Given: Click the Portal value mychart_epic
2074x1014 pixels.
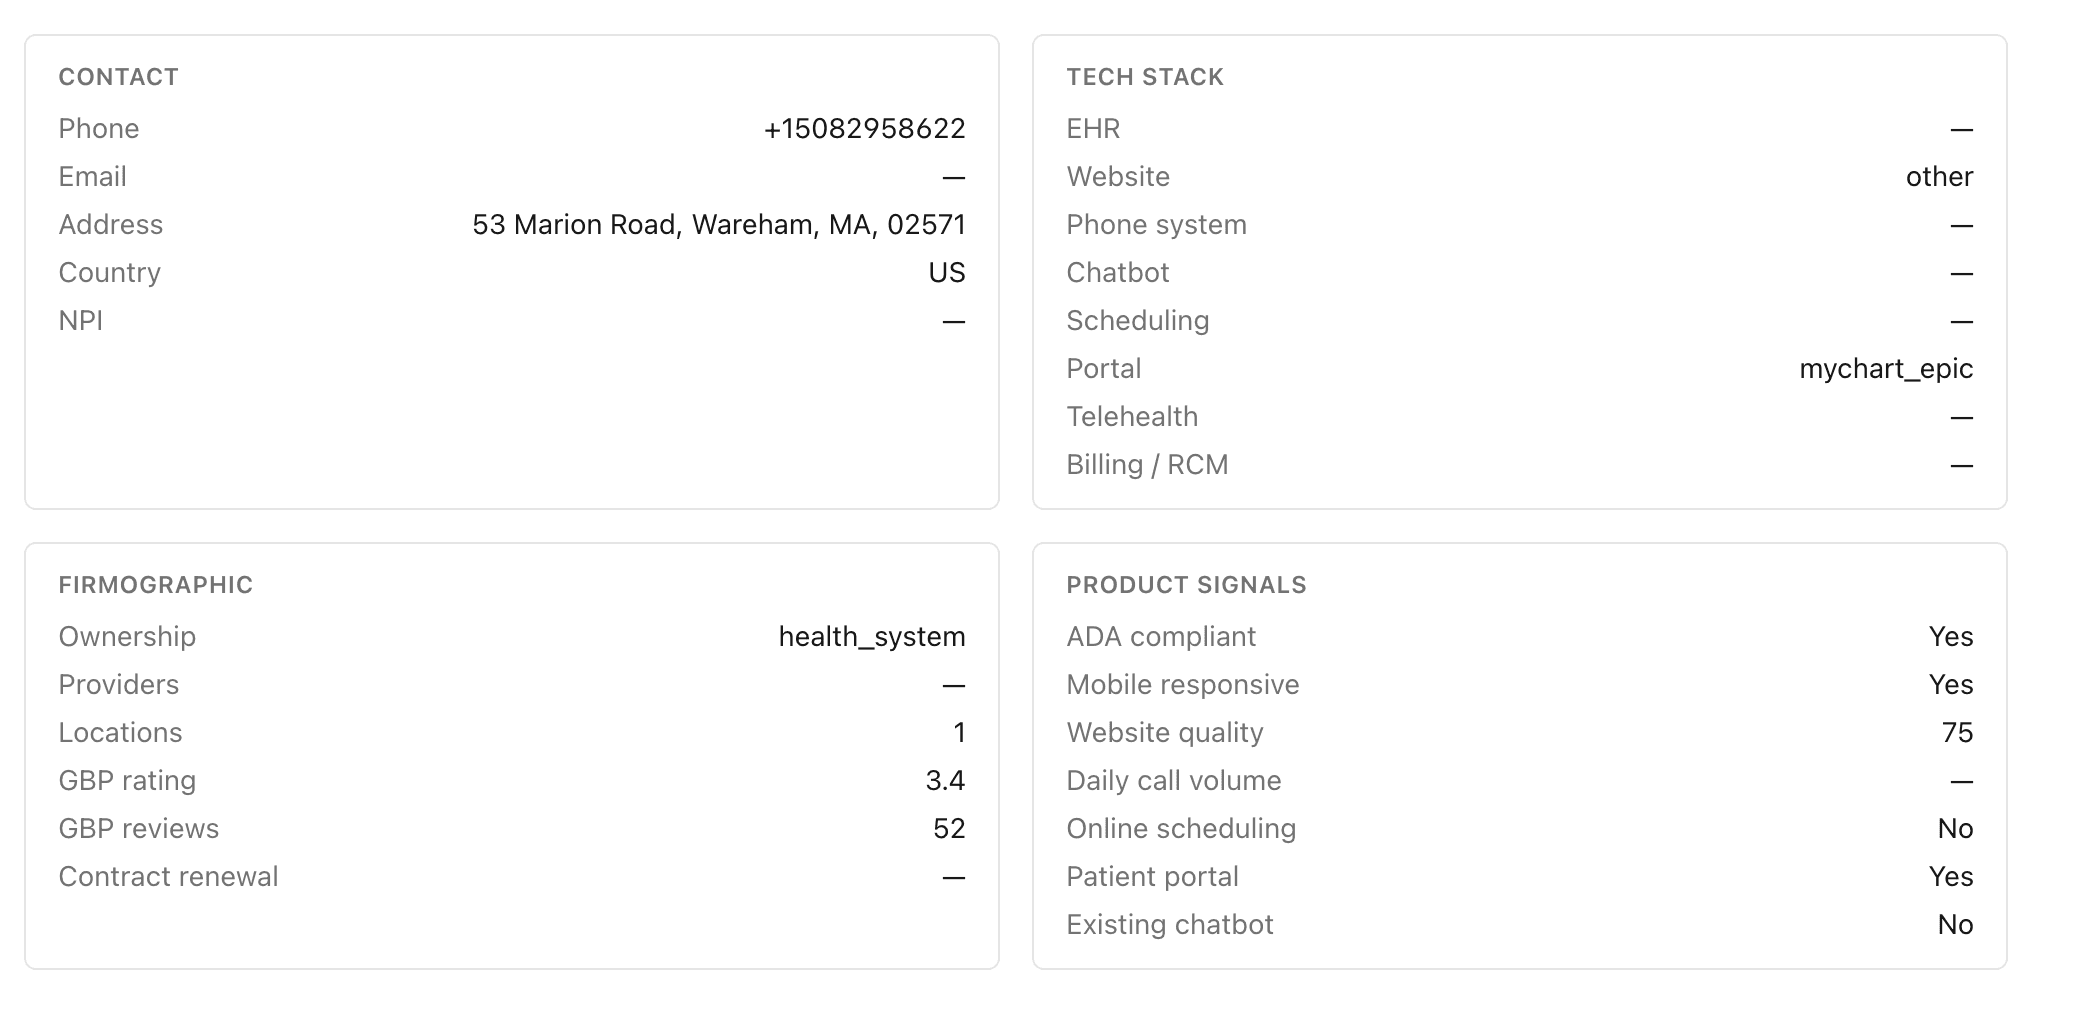Looking at the screenshot, I should tap(1886, 369).
